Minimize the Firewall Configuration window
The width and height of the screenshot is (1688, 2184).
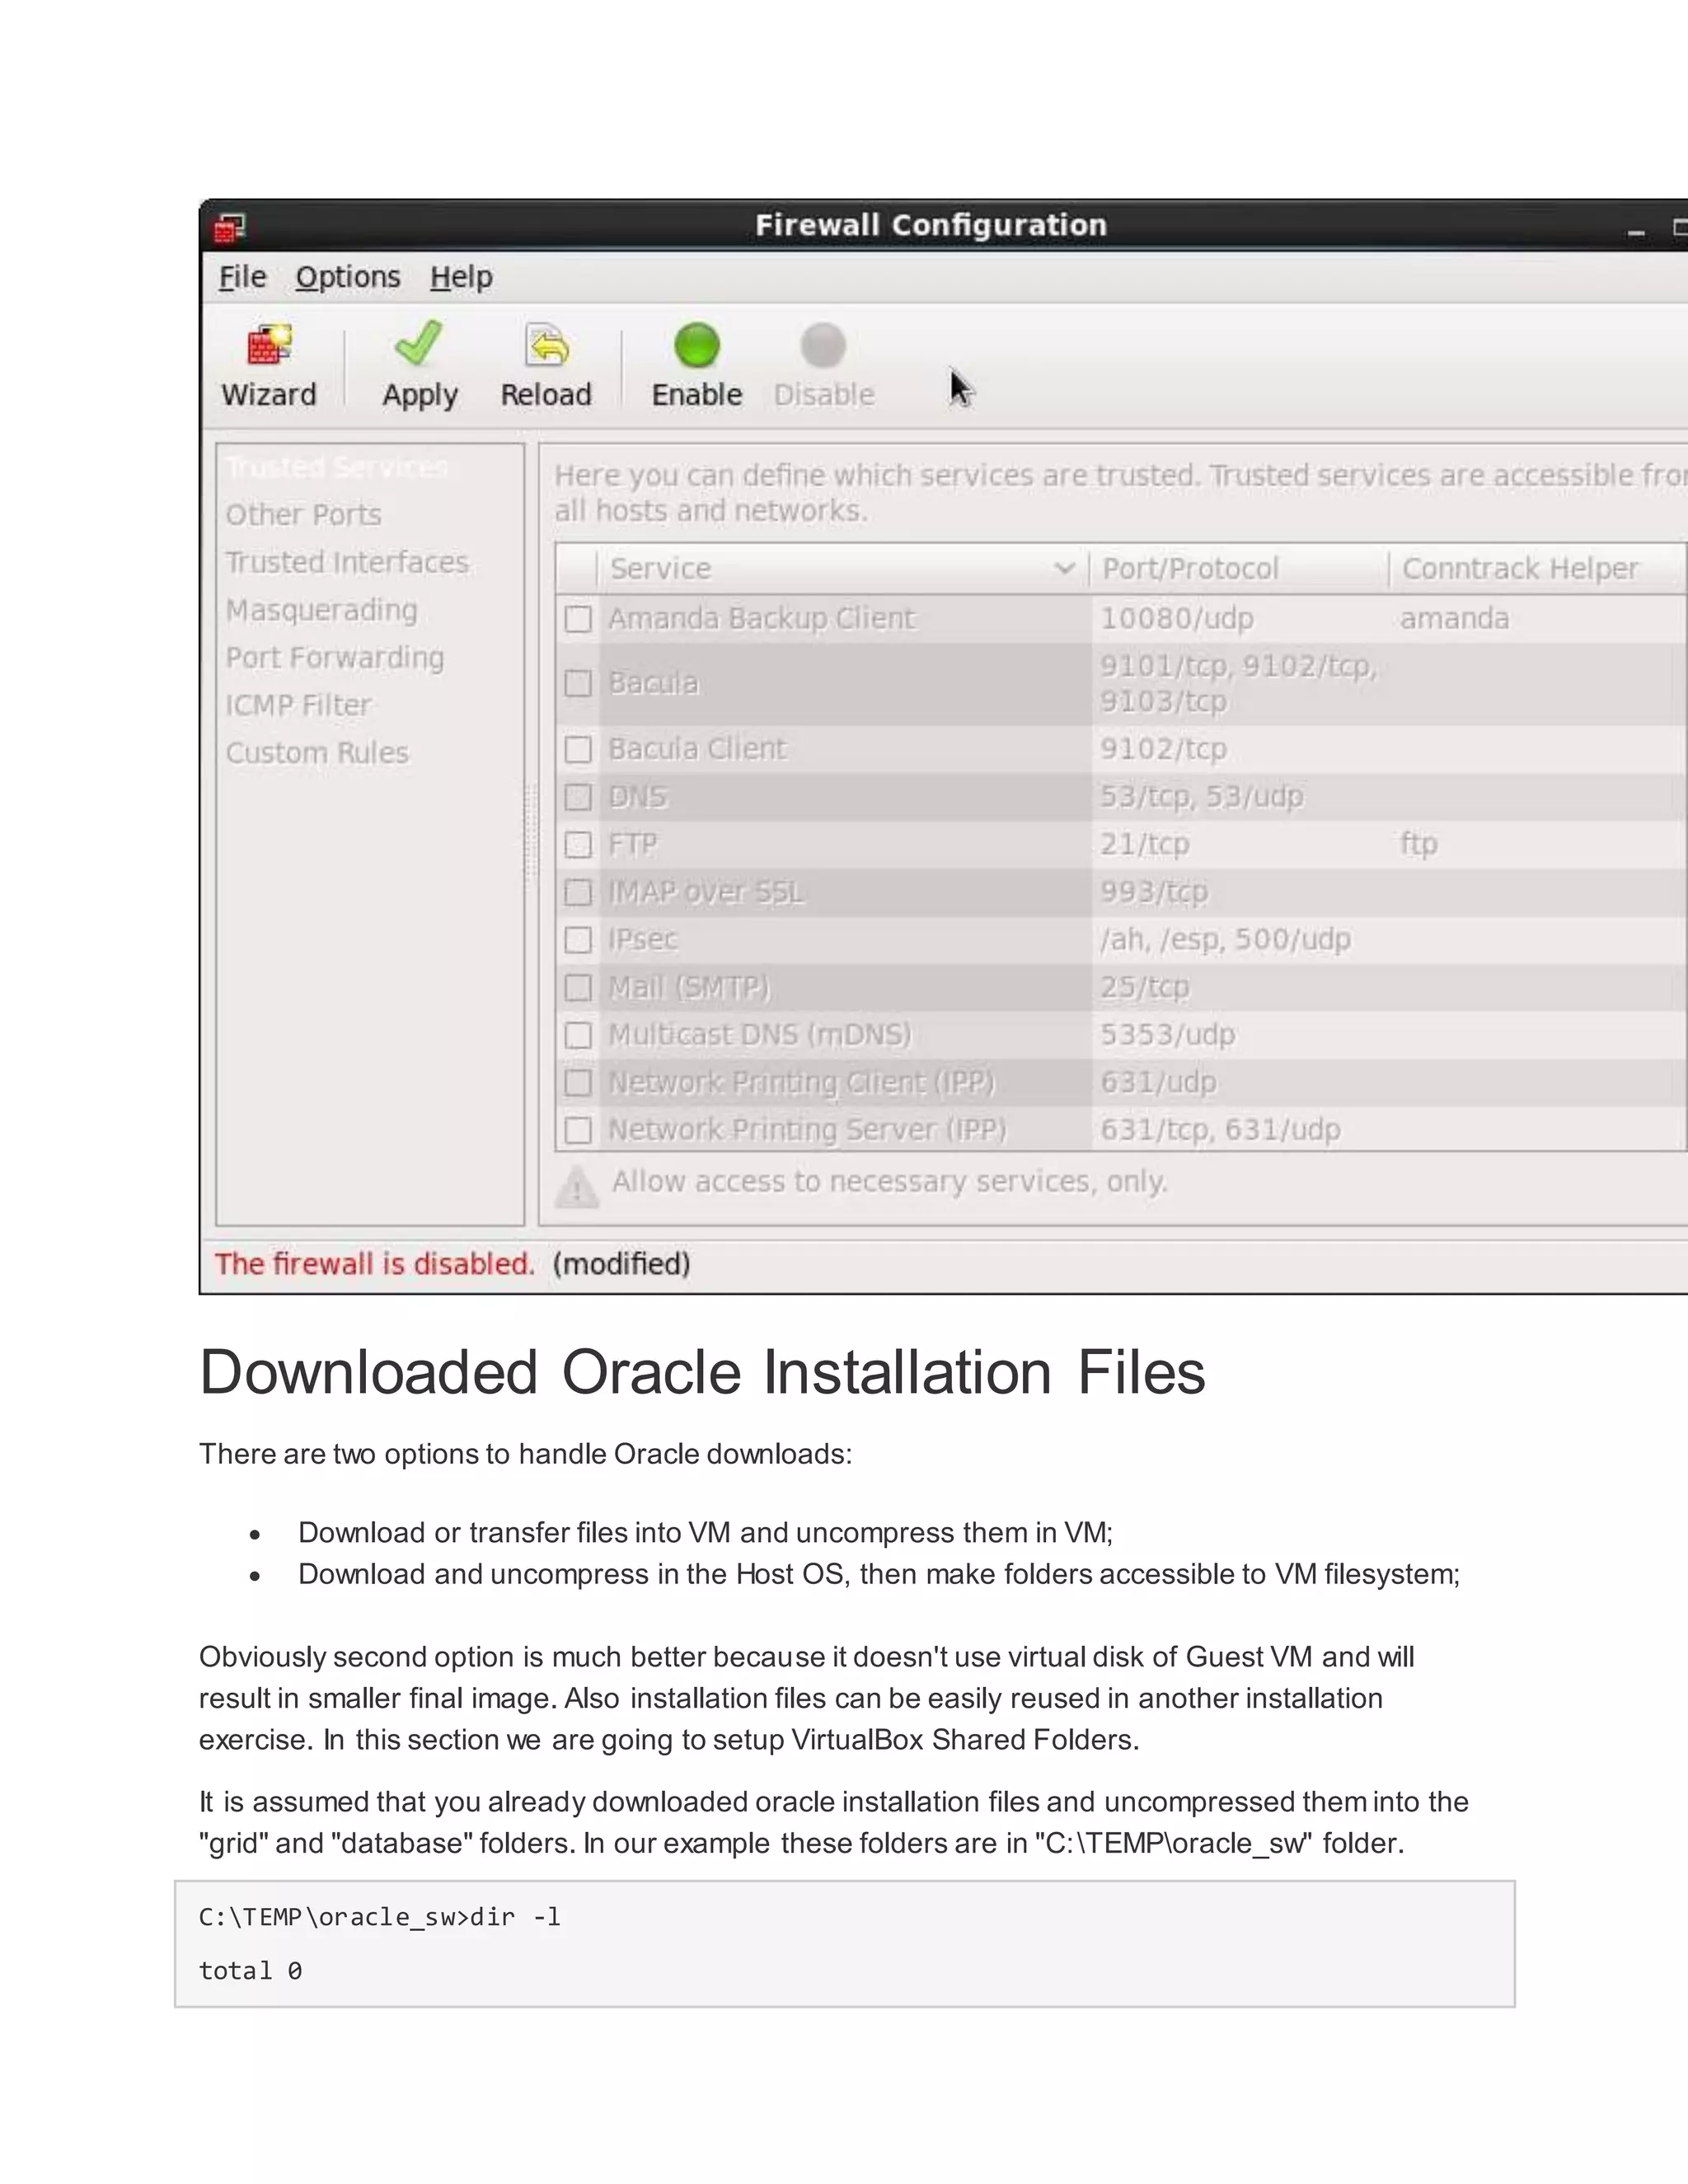click(1636, 232)
